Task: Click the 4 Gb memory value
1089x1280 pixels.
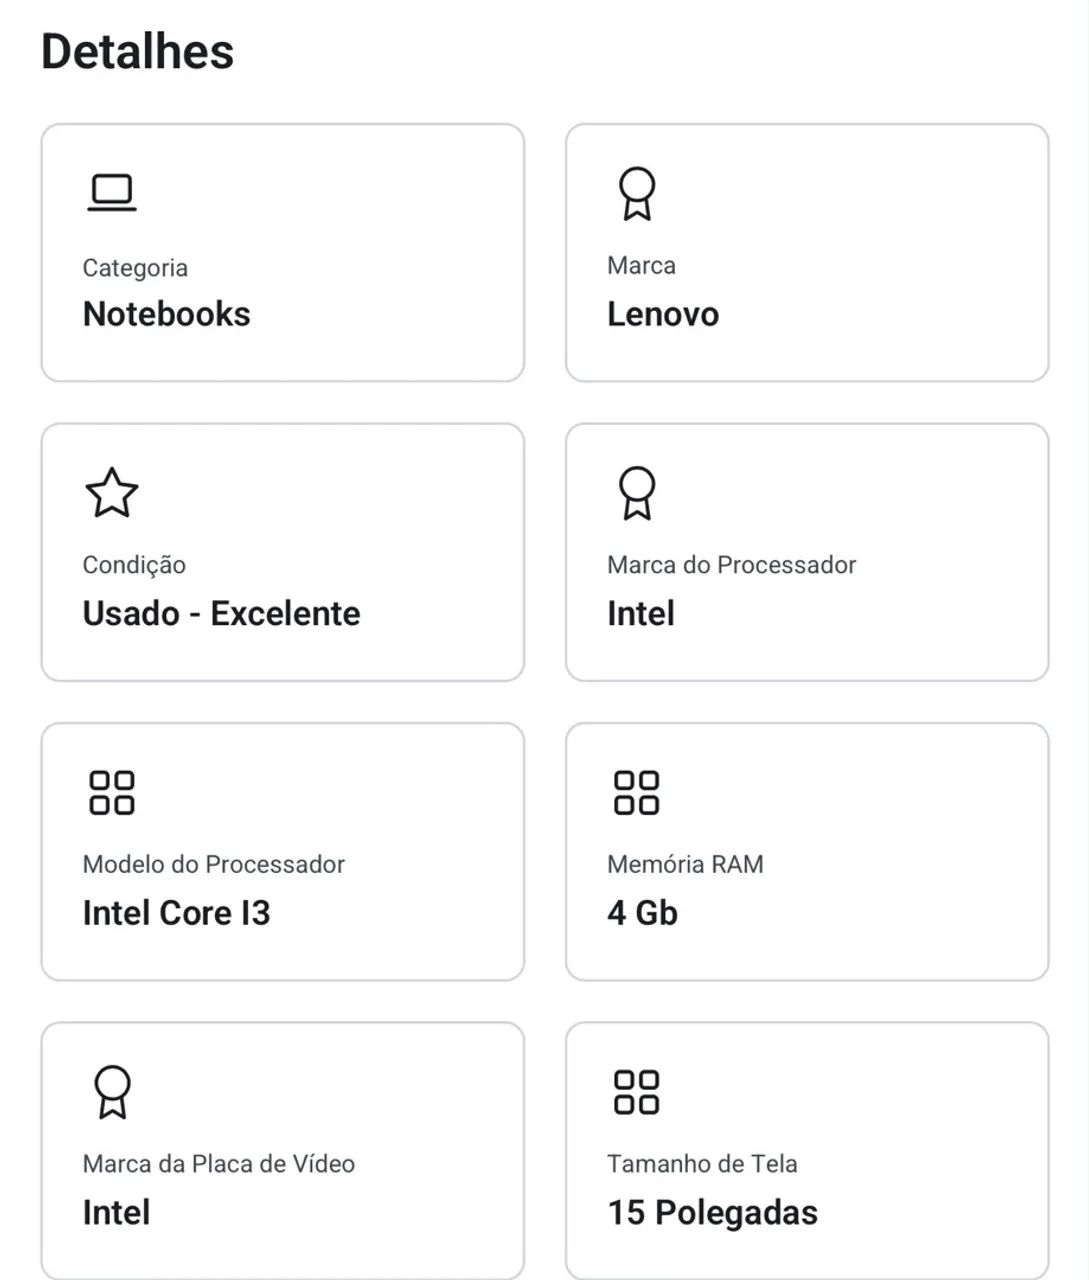Action: coord(642,912)
